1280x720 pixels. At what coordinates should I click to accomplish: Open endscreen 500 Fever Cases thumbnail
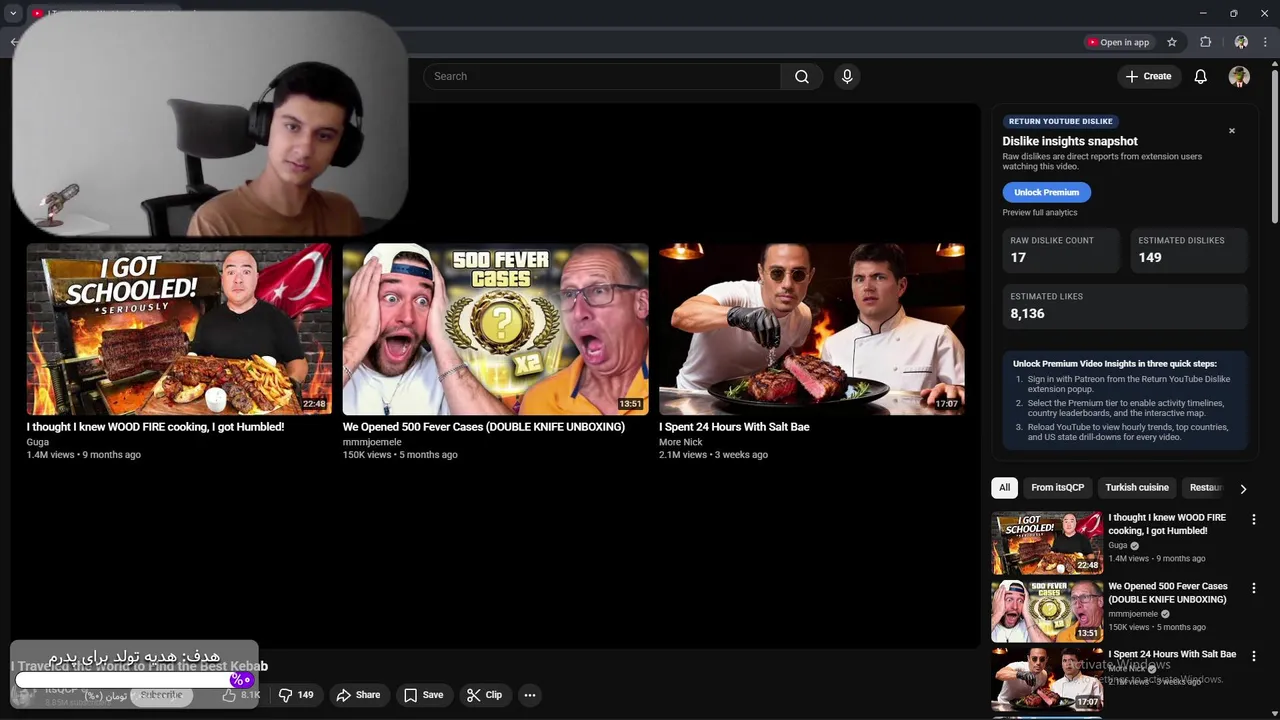tap(495, 329)
